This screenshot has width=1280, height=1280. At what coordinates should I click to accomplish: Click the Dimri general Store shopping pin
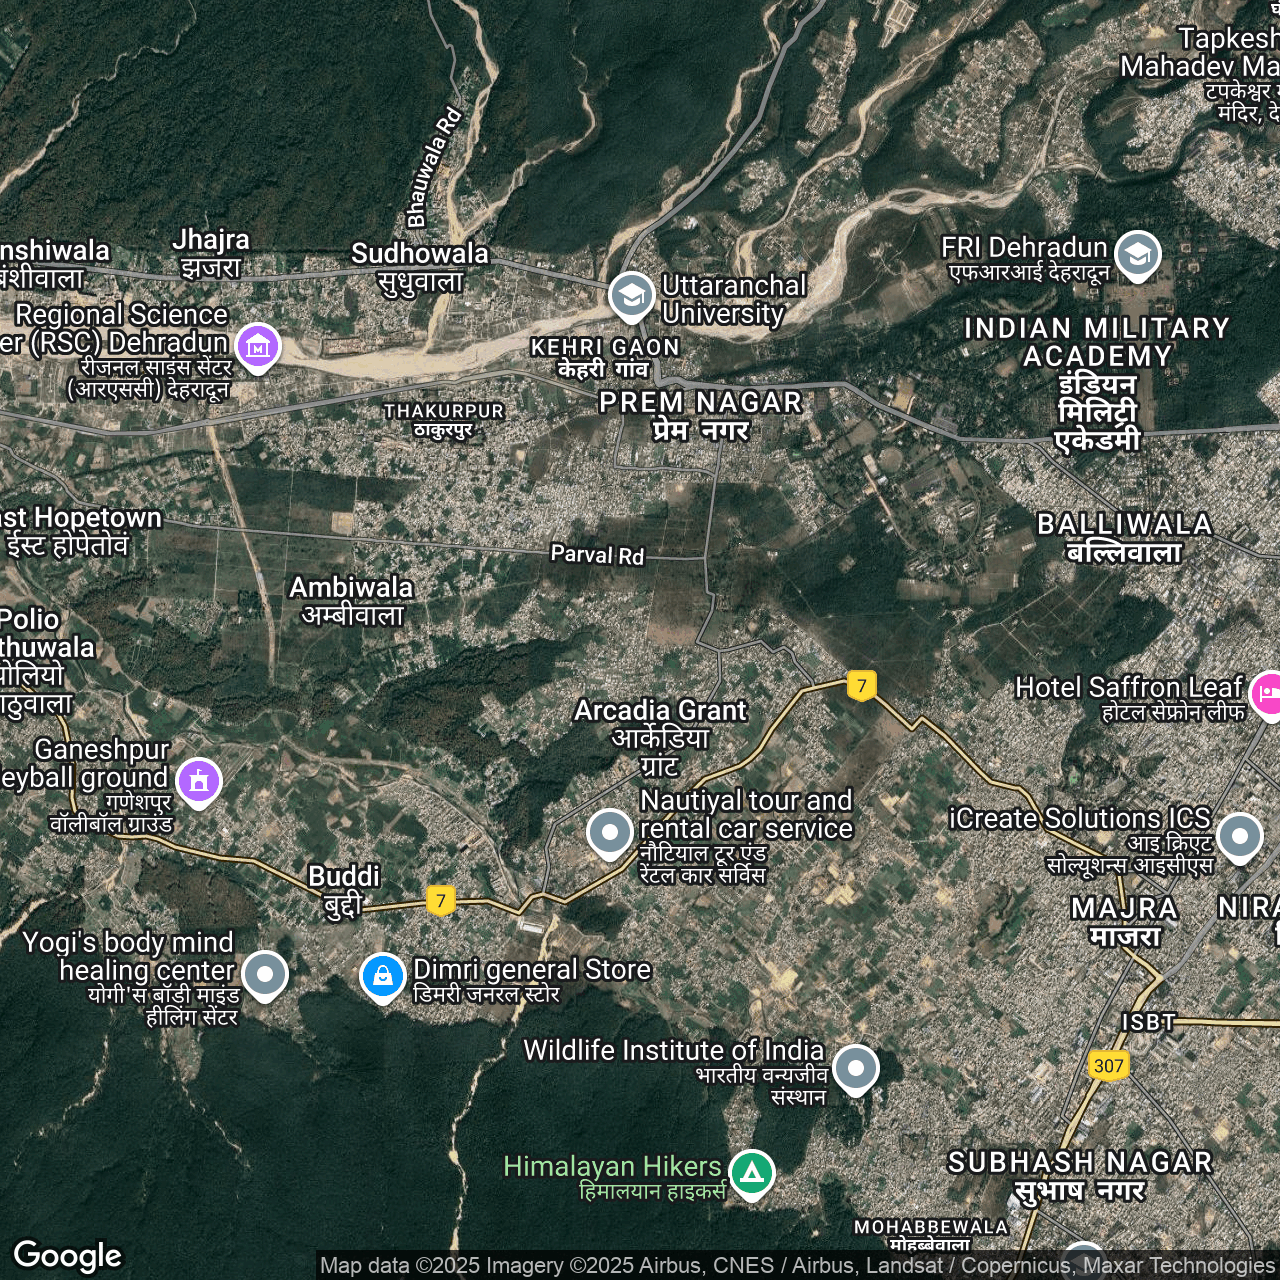point(382,975)
